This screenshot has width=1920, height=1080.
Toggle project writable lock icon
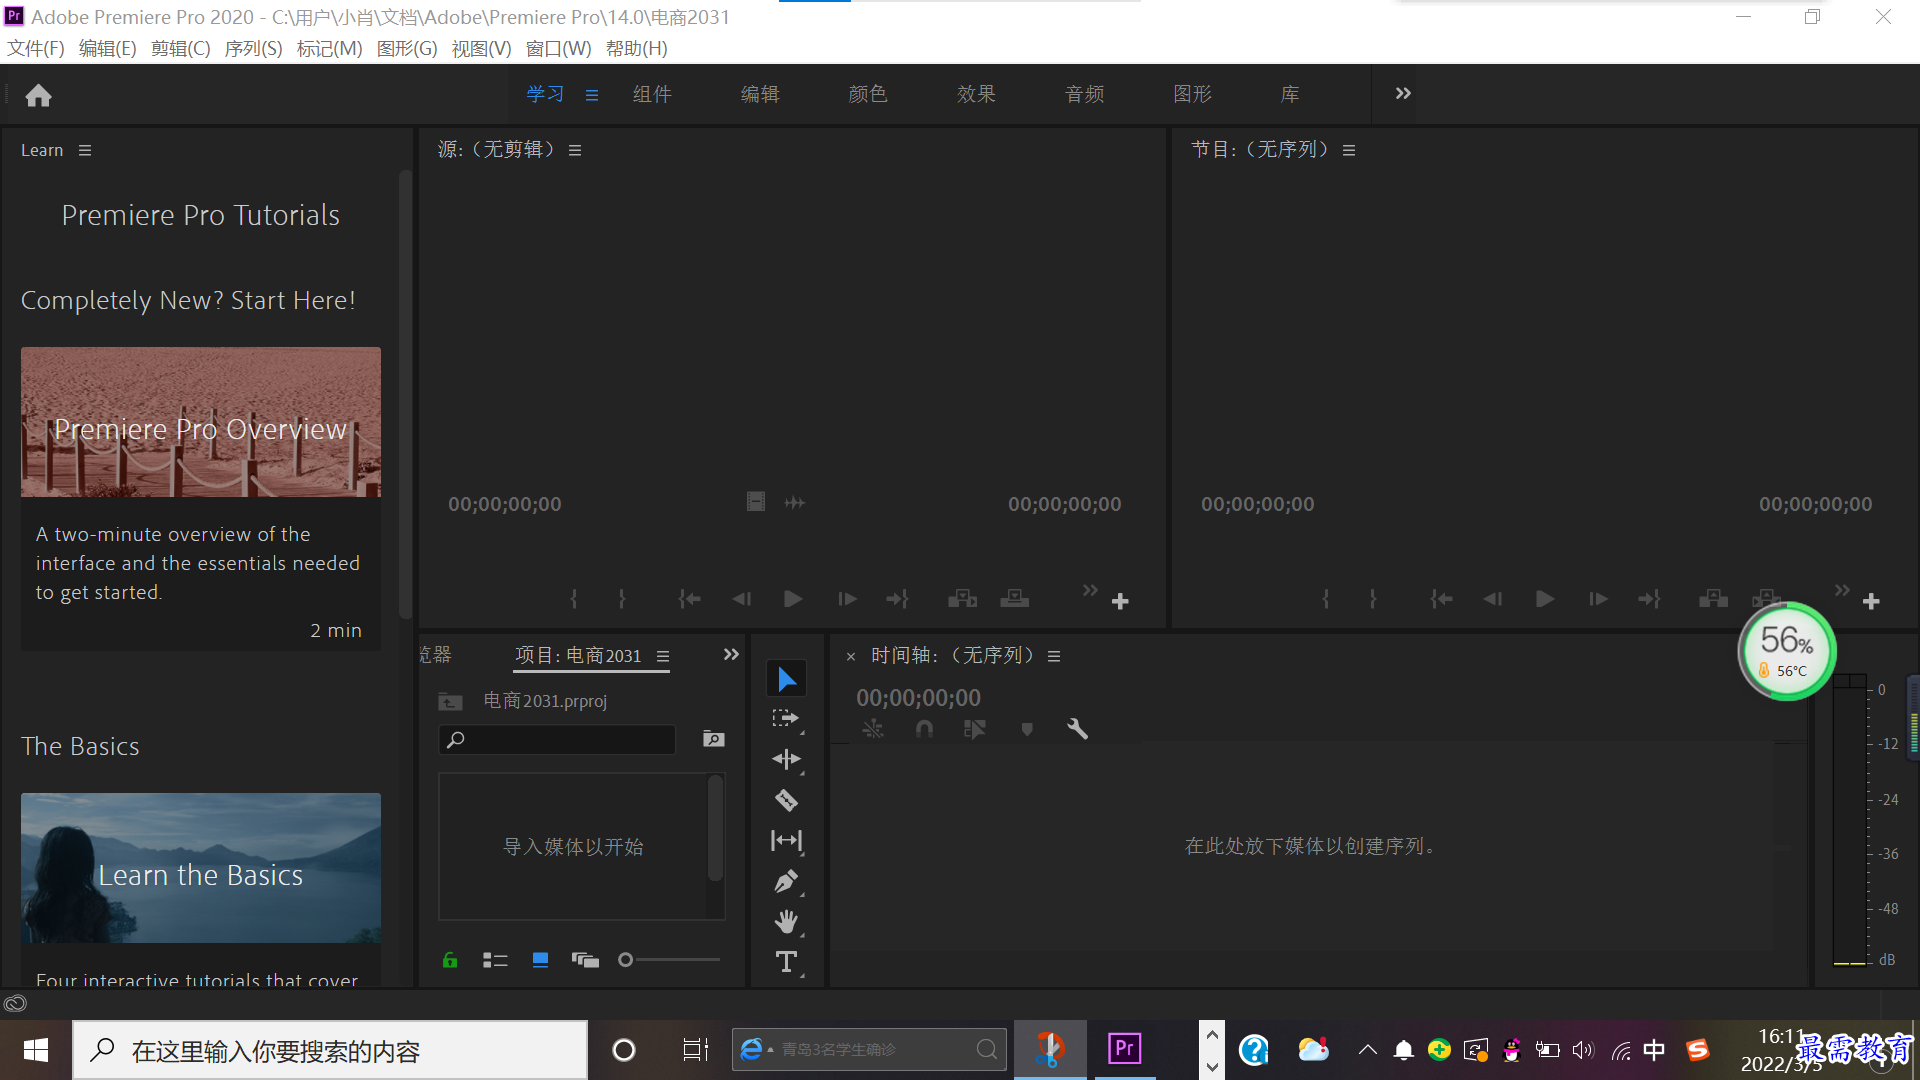pyautogui.click(x=450, y=960)
